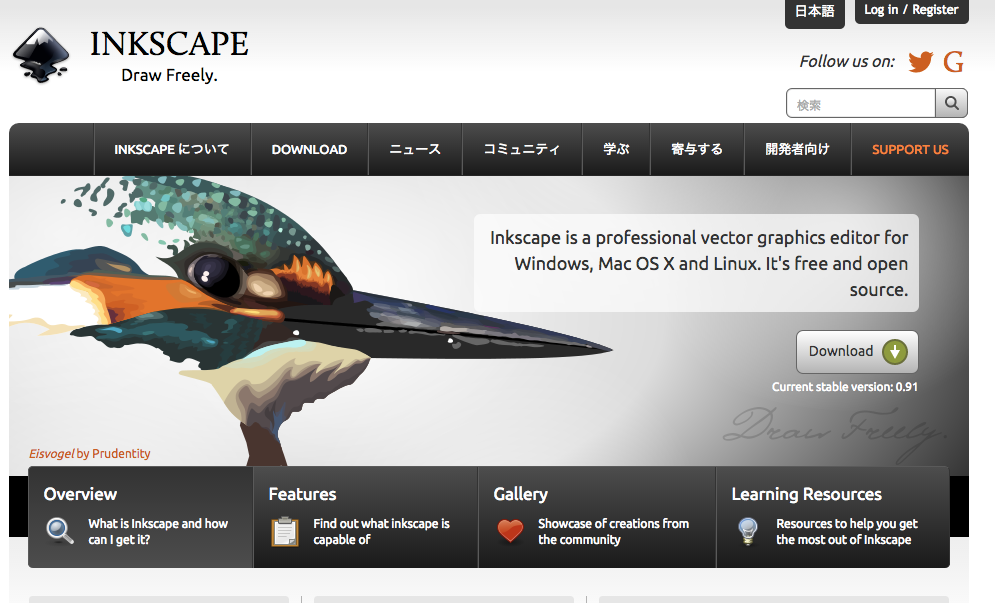
Task: Open the Prudentity author link
Action: pos(121,454)
